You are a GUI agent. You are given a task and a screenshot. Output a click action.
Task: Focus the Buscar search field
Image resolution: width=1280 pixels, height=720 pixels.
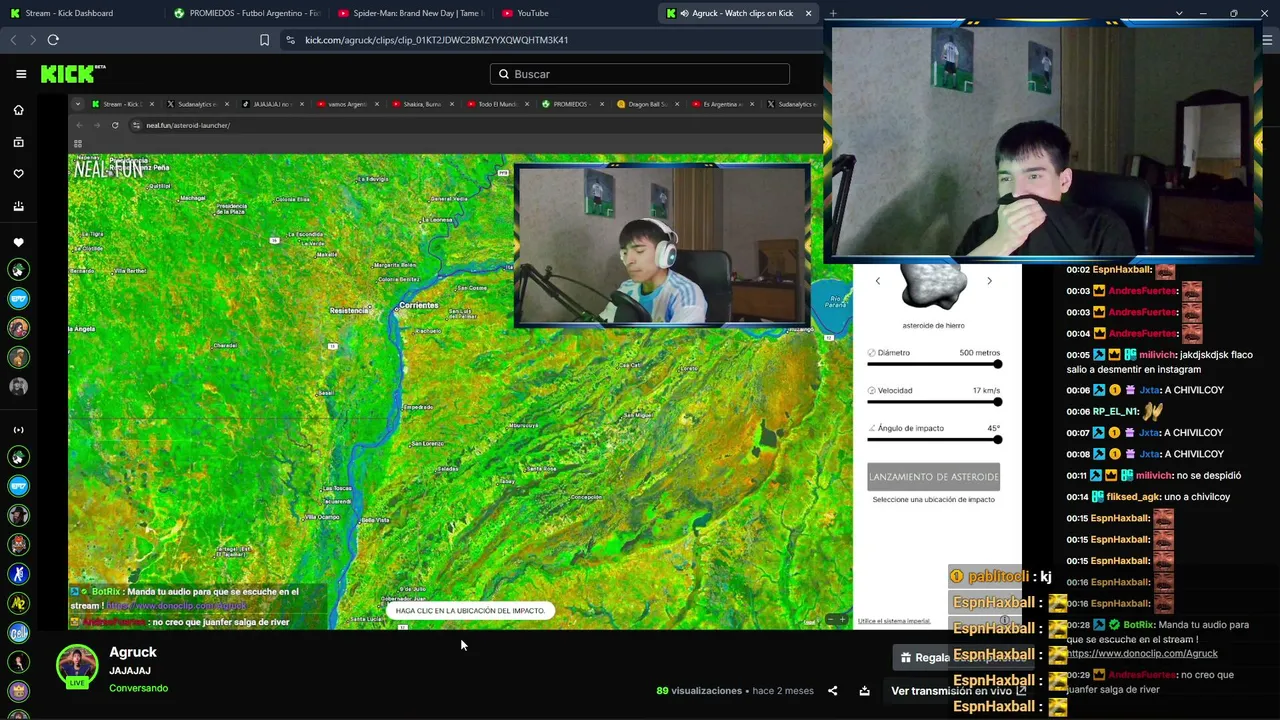pos(640,74)
